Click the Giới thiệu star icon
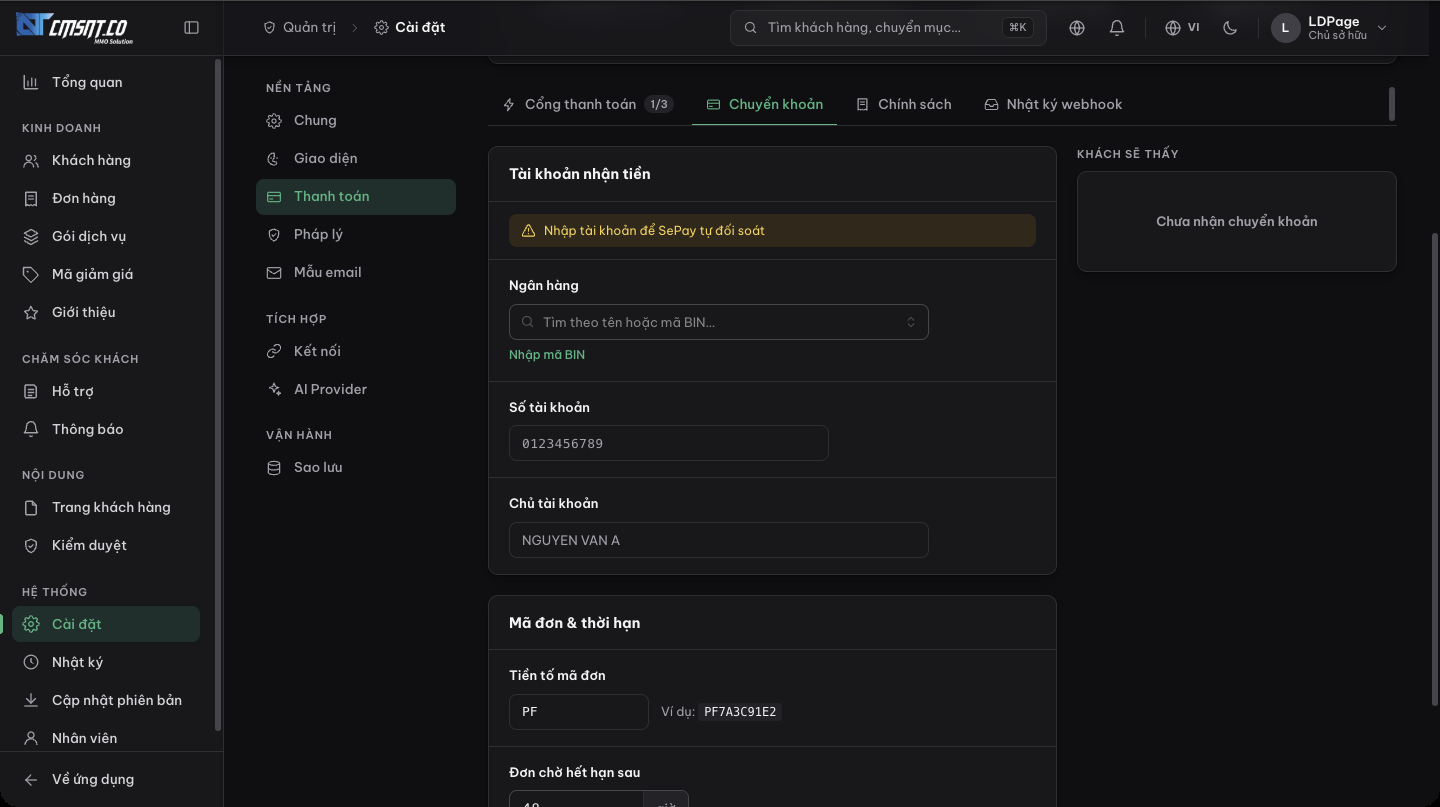1440x807 pixels. coord(31,312)
